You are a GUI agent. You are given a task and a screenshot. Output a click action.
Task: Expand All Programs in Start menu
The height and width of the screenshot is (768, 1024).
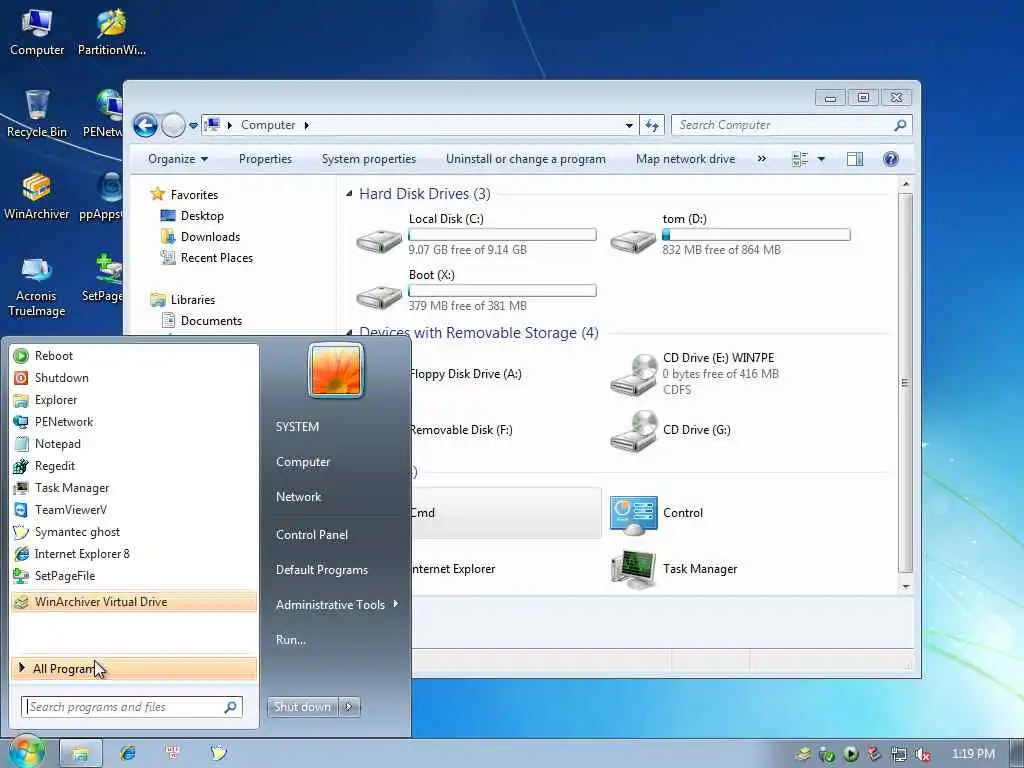(134, 669)
